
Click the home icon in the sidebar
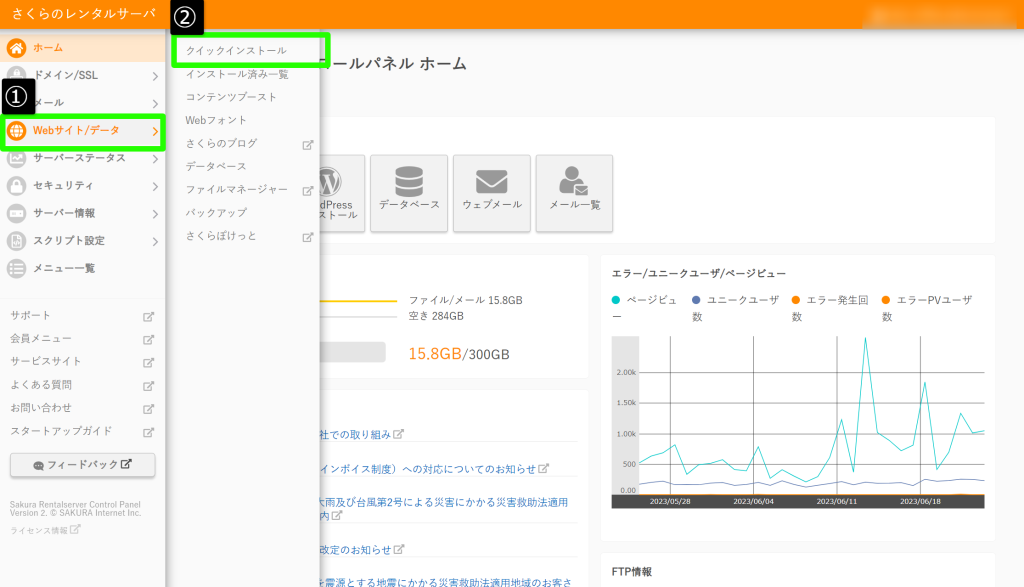tap(16, 48)
